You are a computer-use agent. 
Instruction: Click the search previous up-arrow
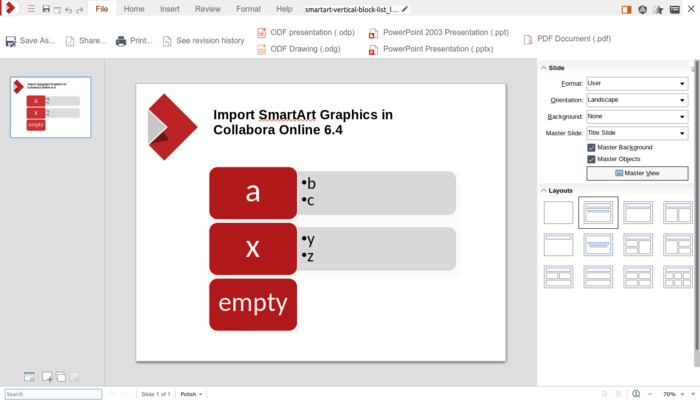pos(112,394)
